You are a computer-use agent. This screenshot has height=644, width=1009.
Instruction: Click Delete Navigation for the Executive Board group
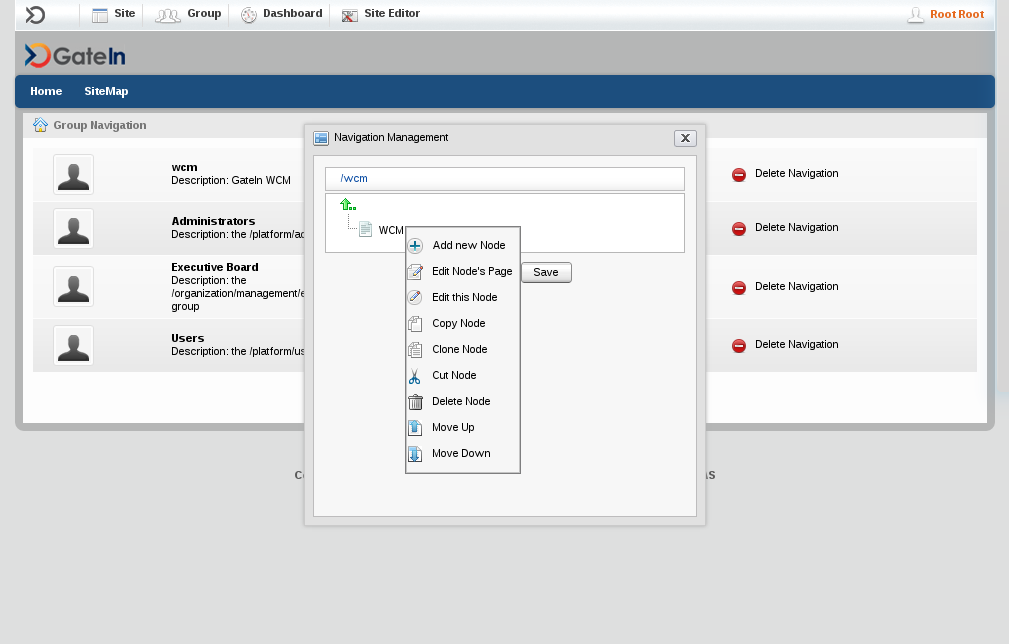pyautogui.click(x=796, y=286)
